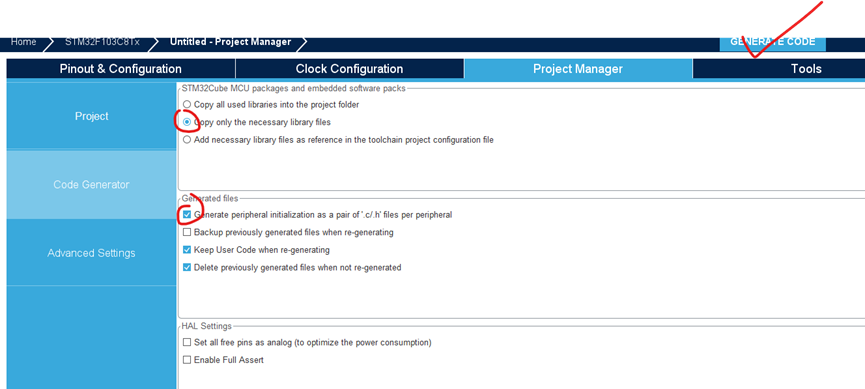The image size is (865, 389).
Task: Open the Tools tab
Action: click(779, 69)
